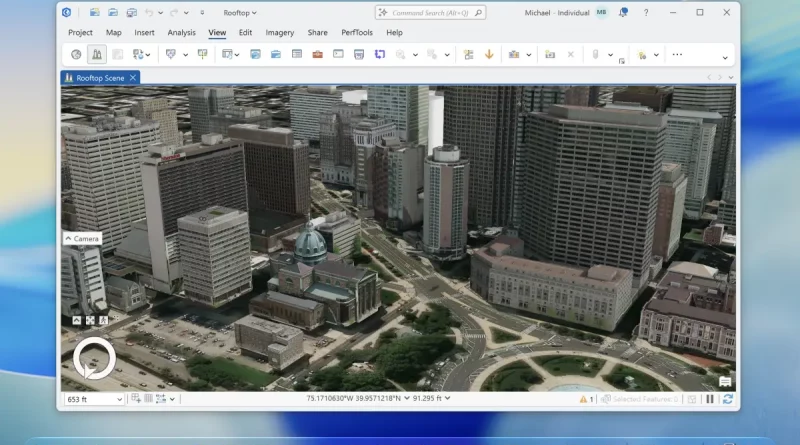Click the vertical bars grid icon in status bar
800x445 pixels.
[x=148, y=399]
